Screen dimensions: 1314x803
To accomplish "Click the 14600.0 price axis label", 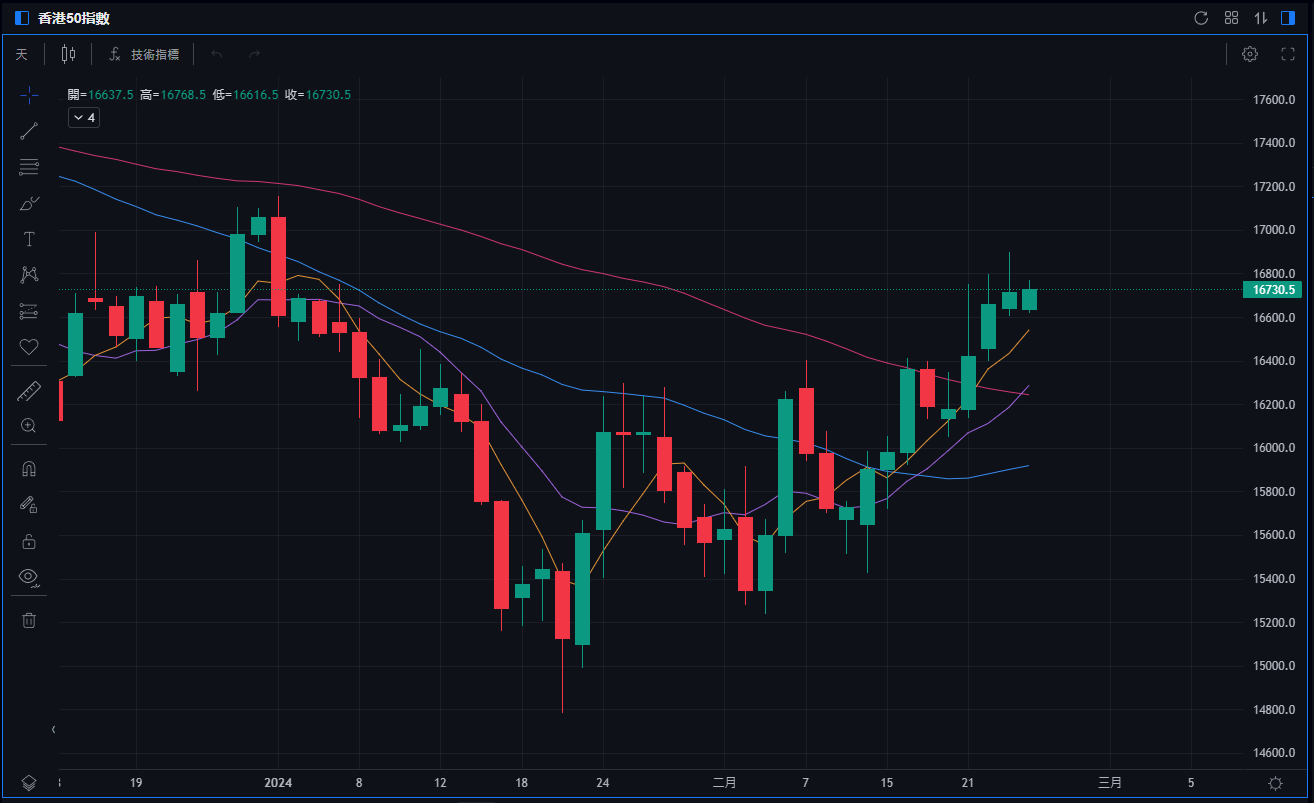I will 1275,753.
